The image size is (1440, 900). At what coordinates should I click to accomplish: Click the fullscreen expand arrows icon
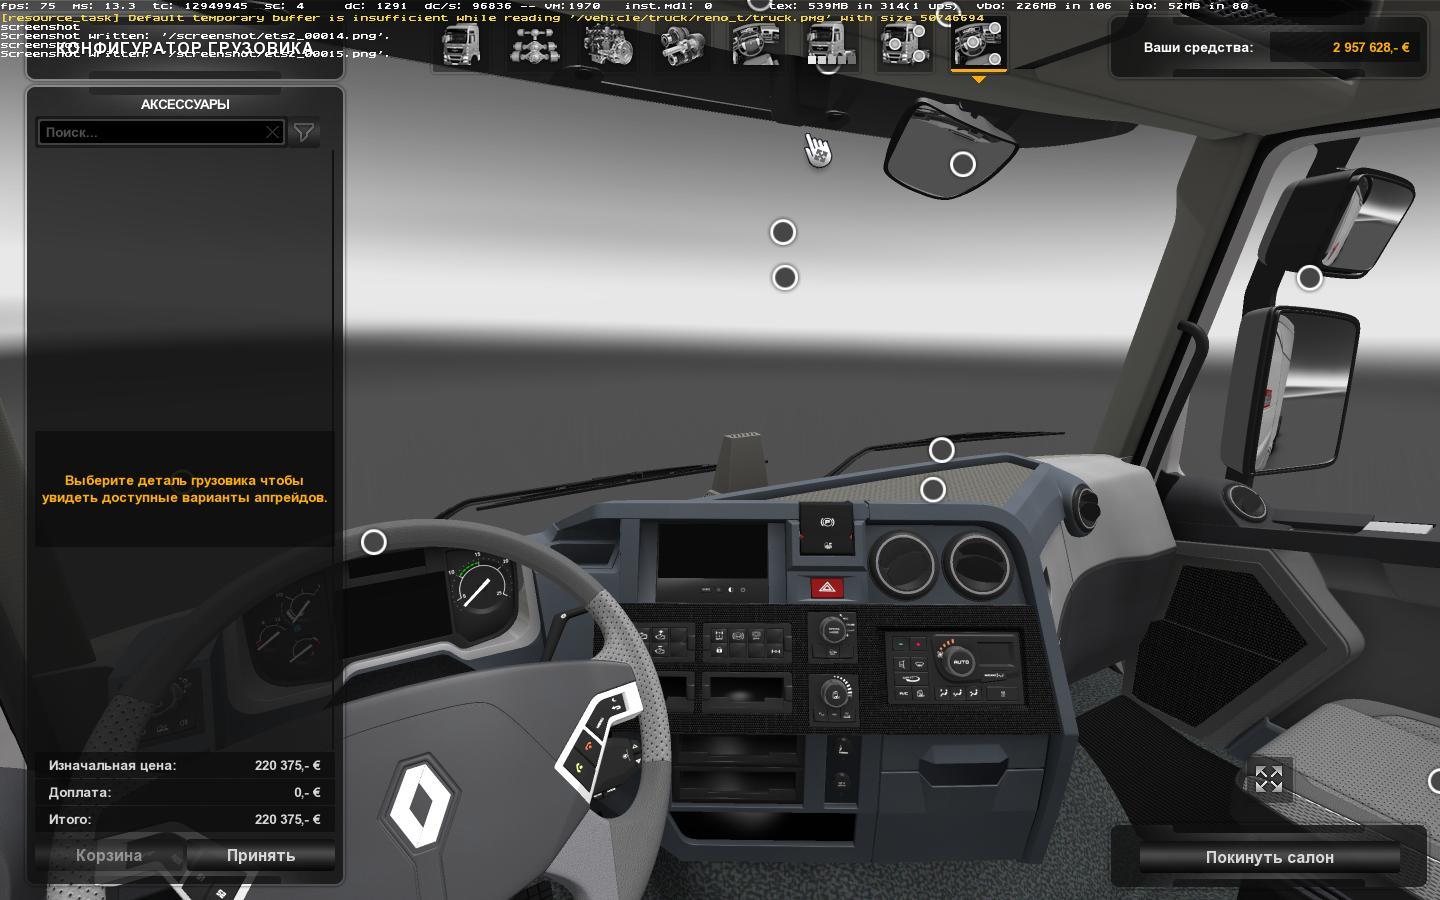[x=1268, y=780]
